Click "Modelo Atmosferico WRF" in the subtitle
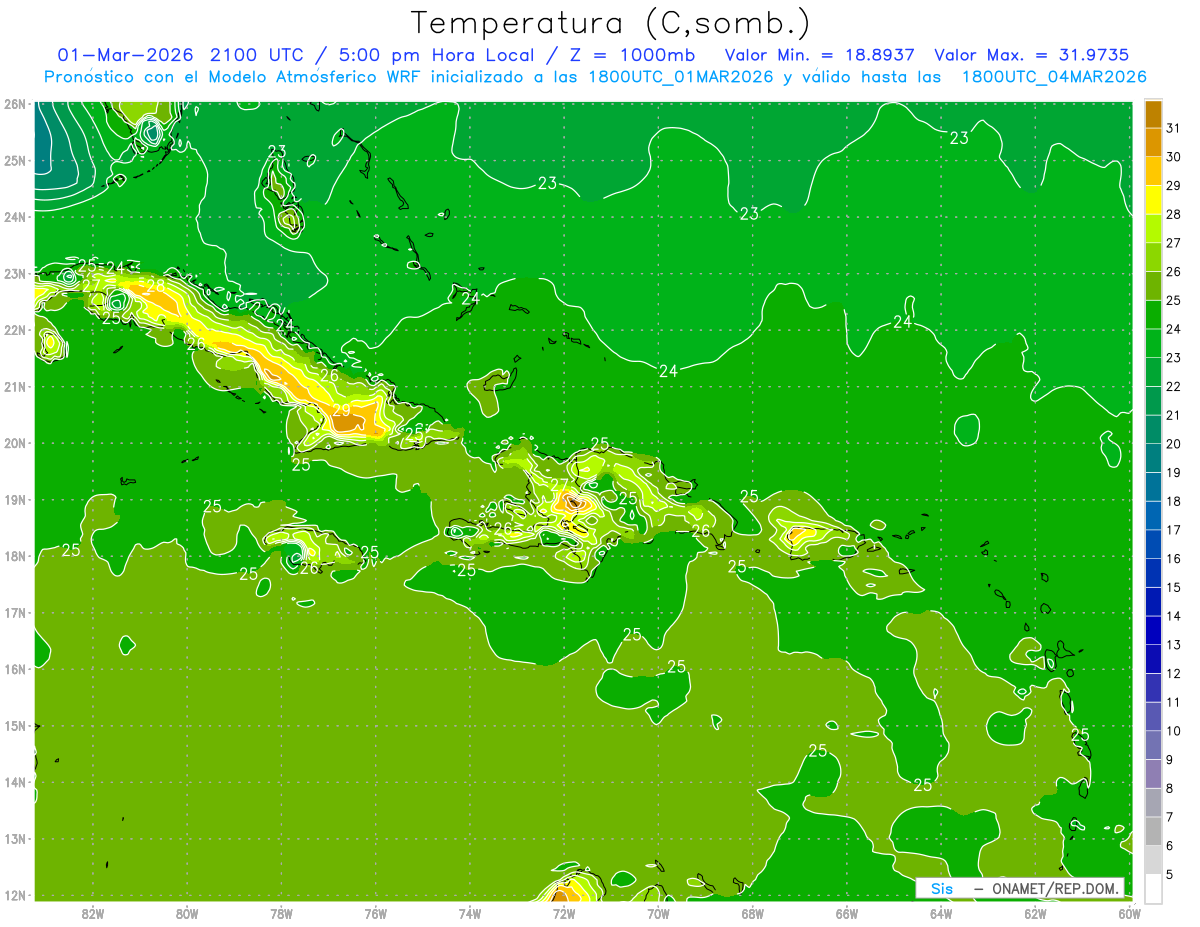Screen dimensions: 1200x927 [x=315, y=77]
